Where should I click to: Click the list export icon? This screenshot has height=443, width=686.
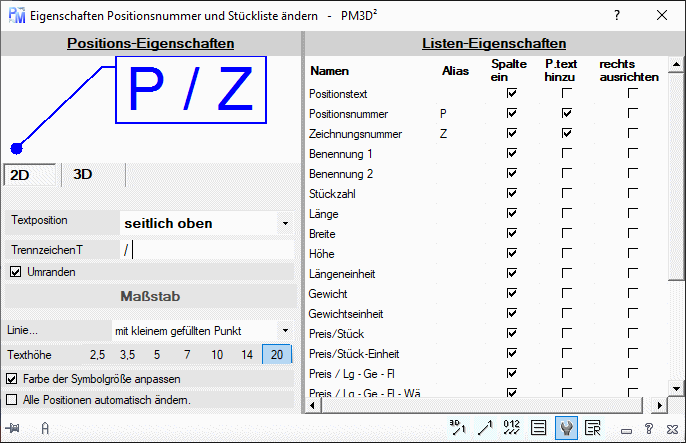coord(592,428)
